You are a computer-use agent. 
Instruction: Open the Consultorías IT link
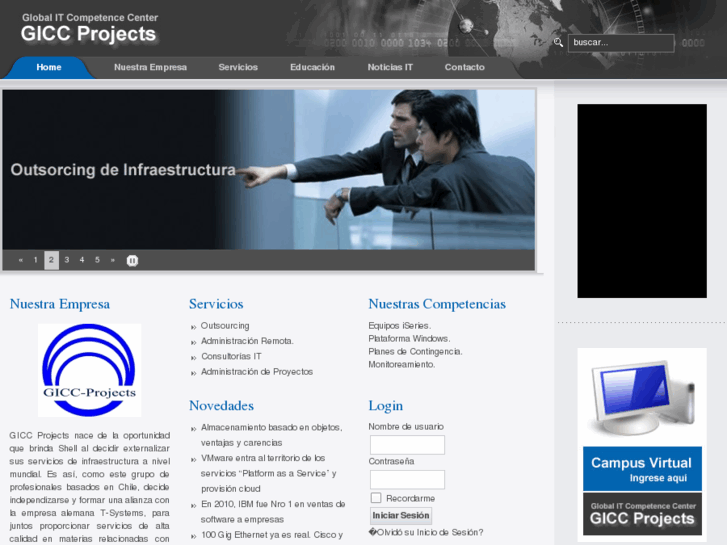click(231, 356)
